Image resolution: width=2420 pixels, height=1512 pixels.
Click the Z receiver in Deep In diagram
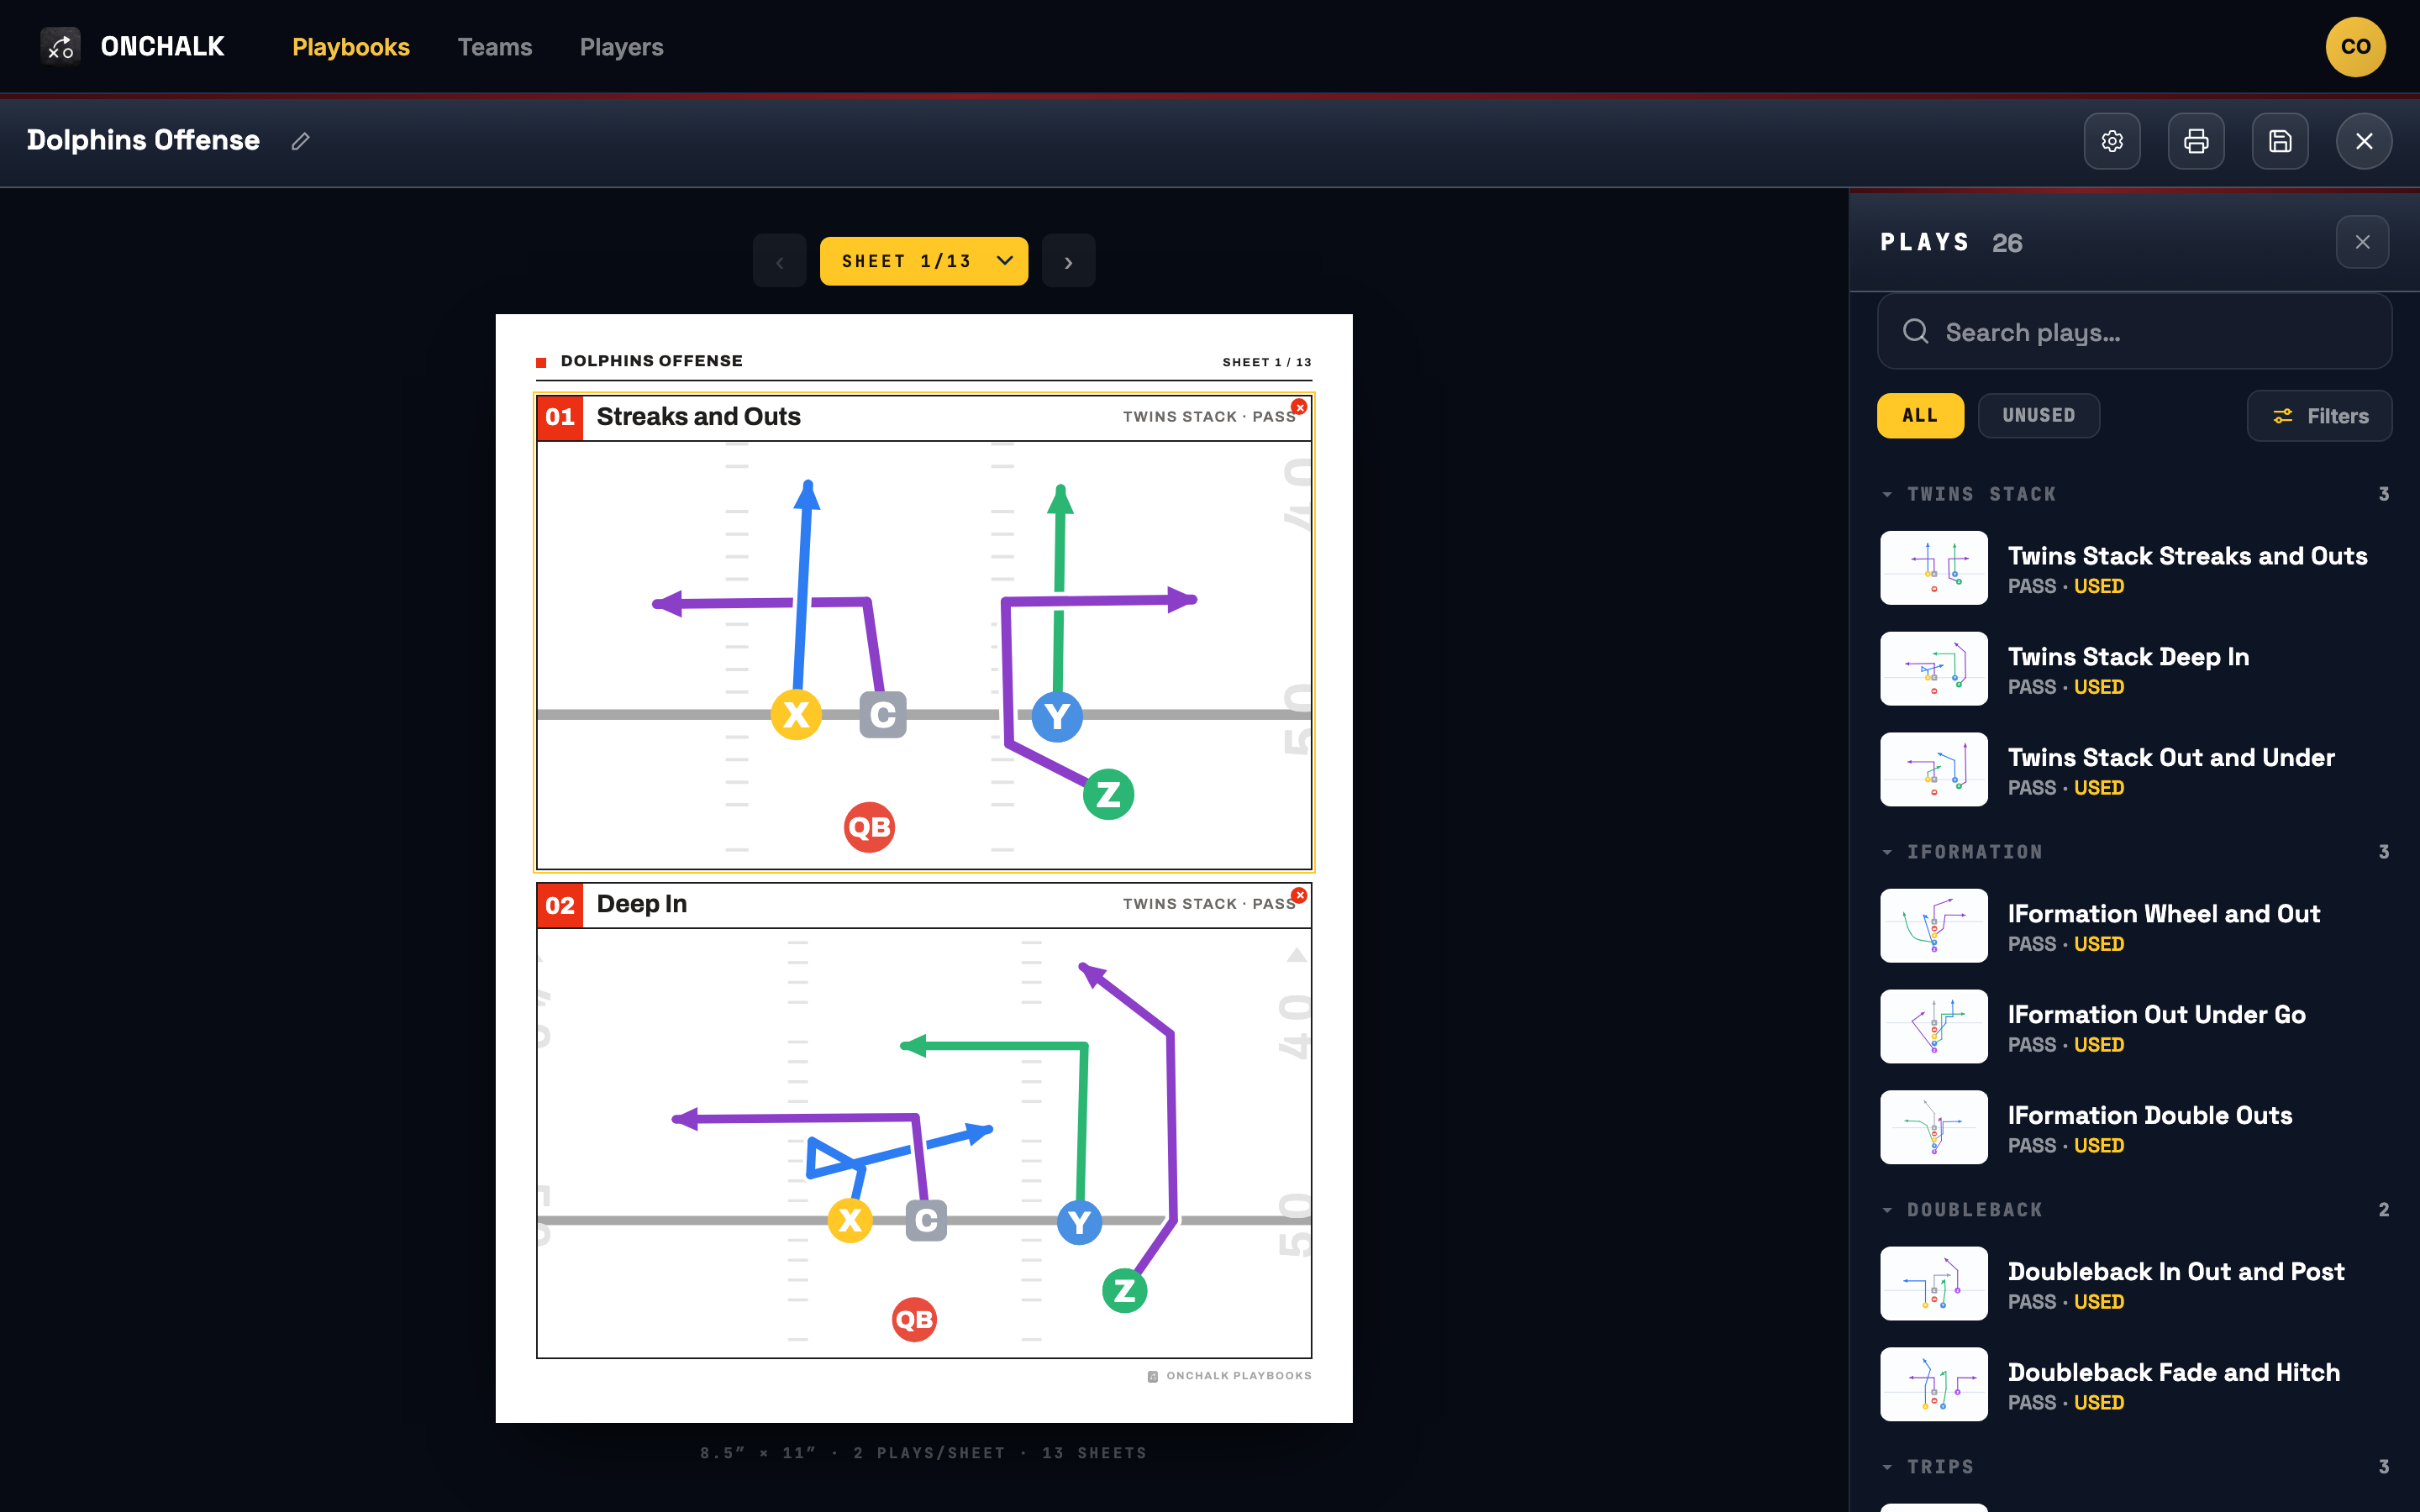(x=1124, y=1291)
